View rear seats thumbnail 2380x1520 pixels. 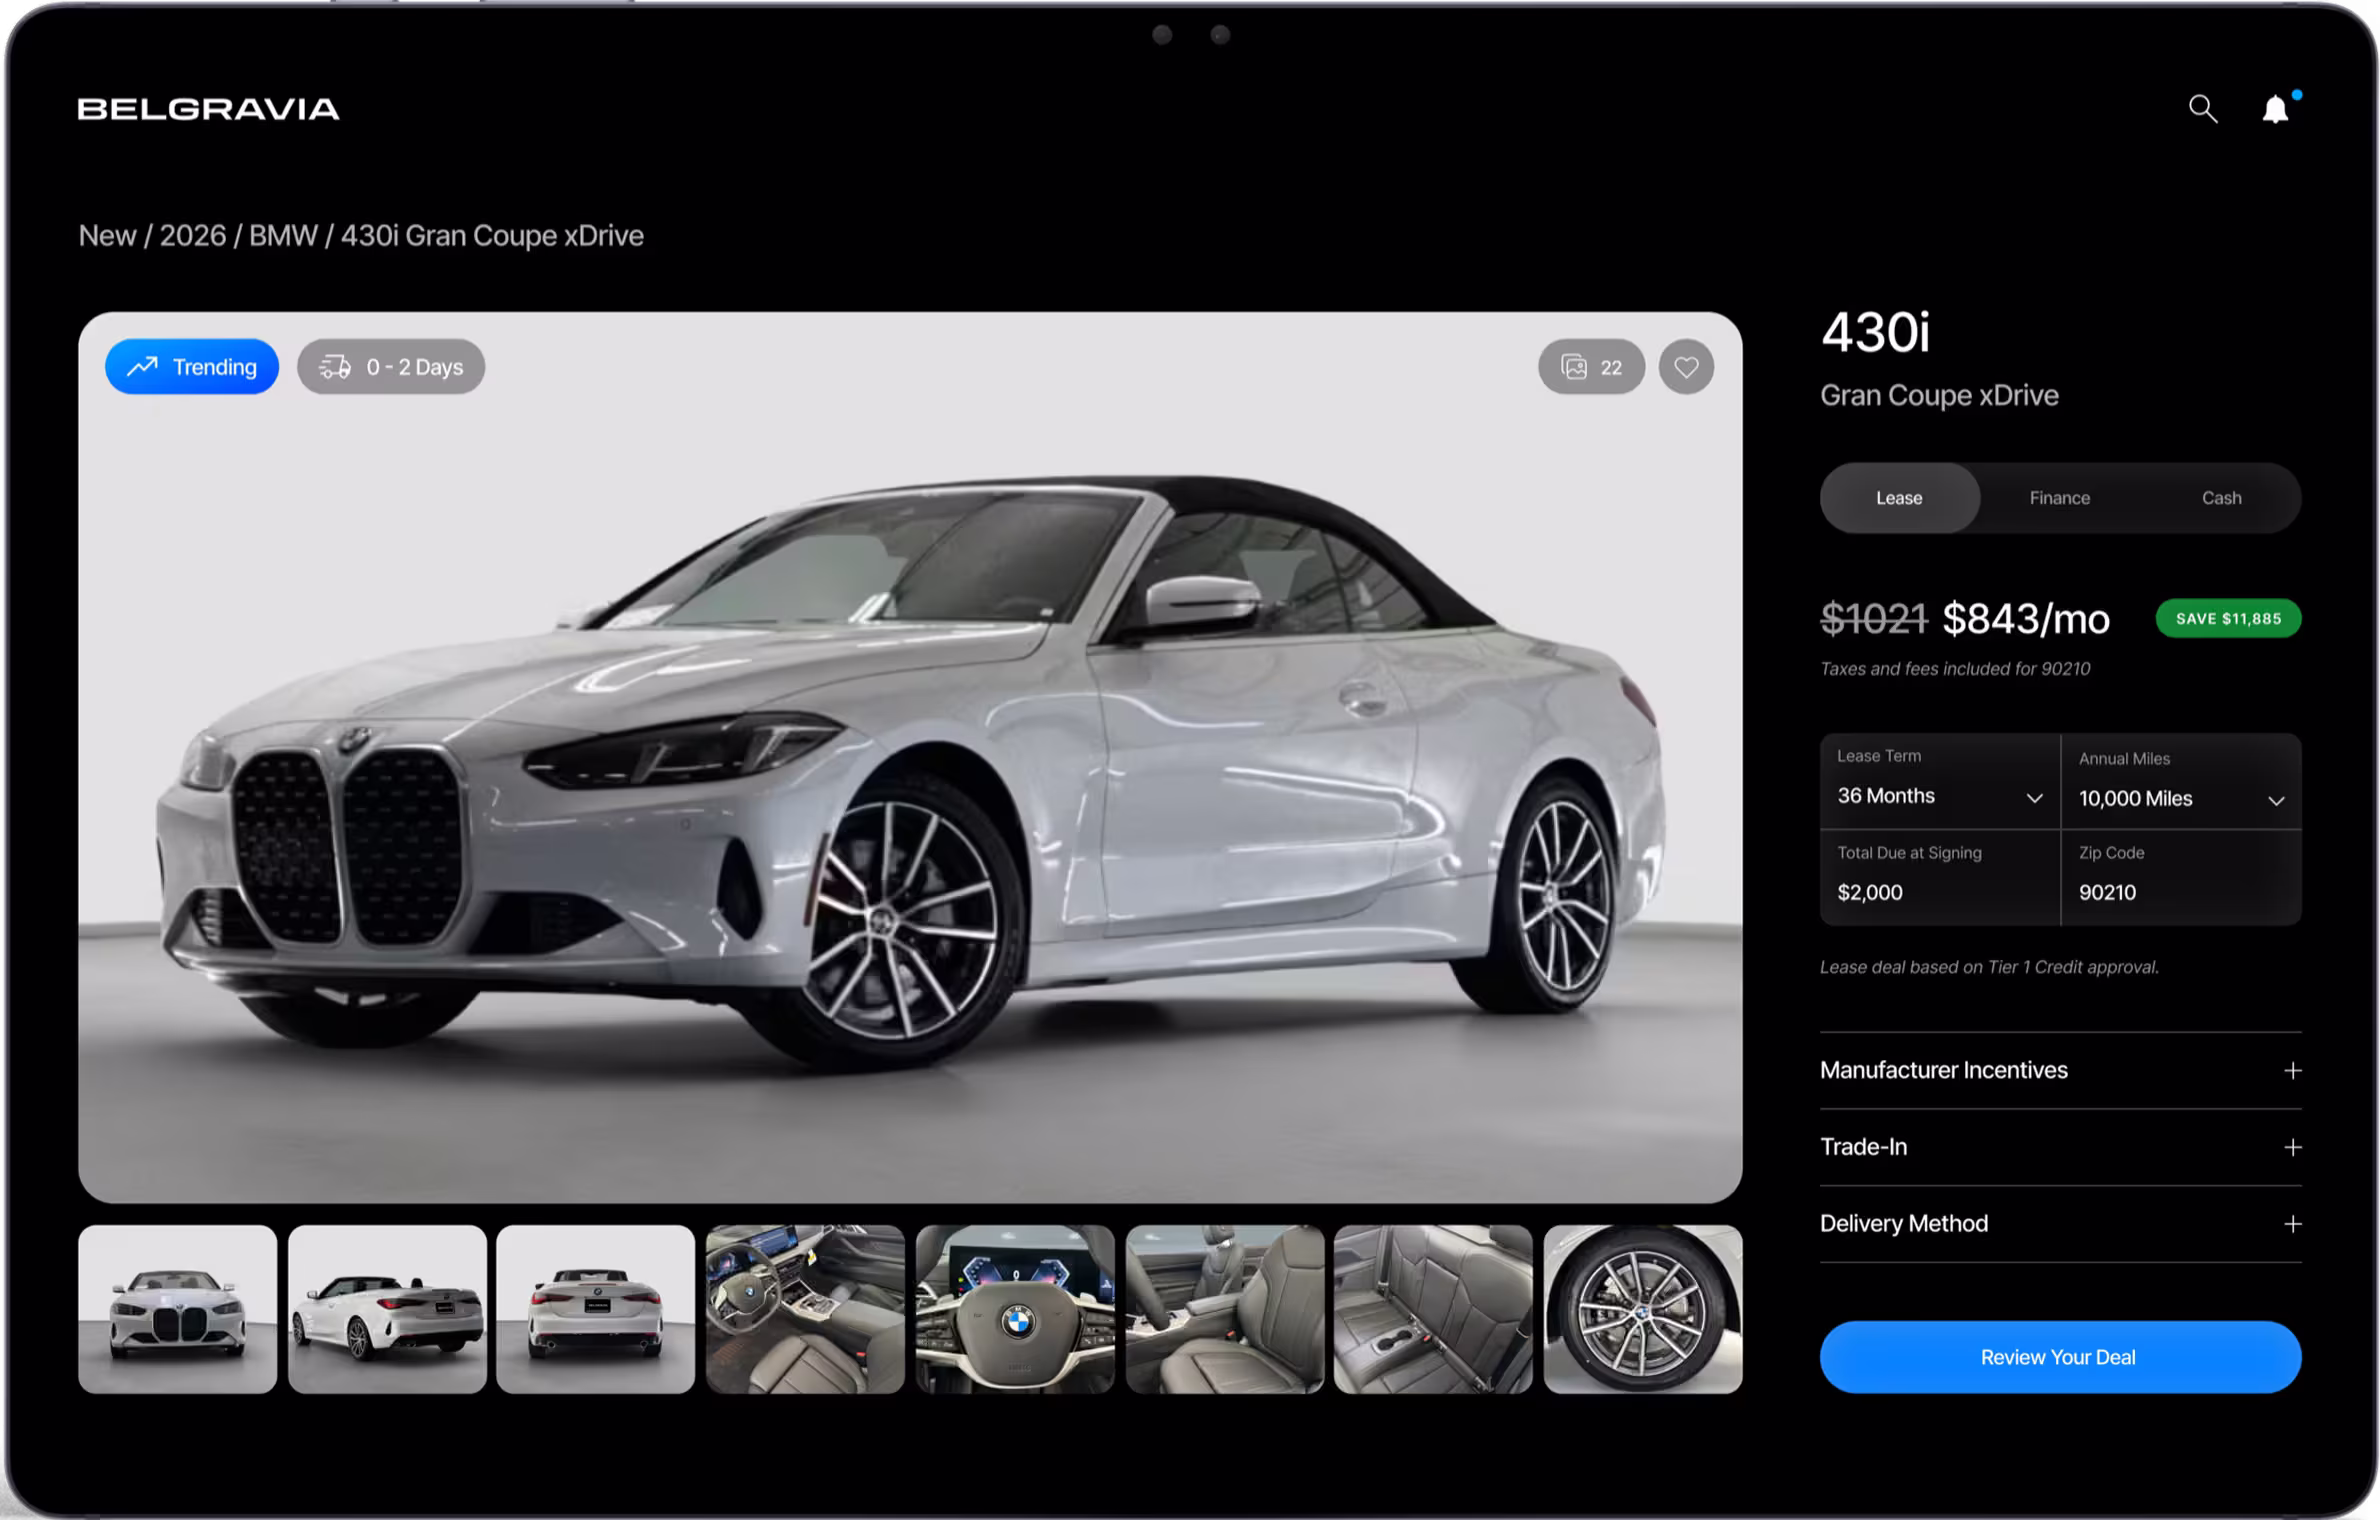coord(1433,1309)
